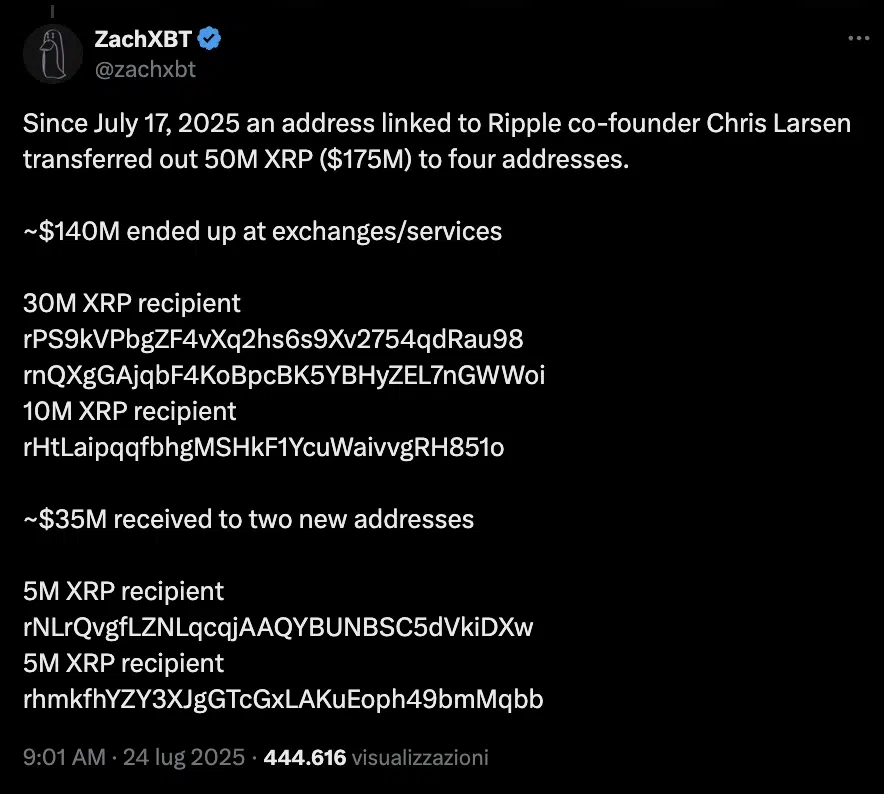884x794 pixels.
Task: Click ZachXBT's verified blue checkmark badge
Action: click(208, 38)
